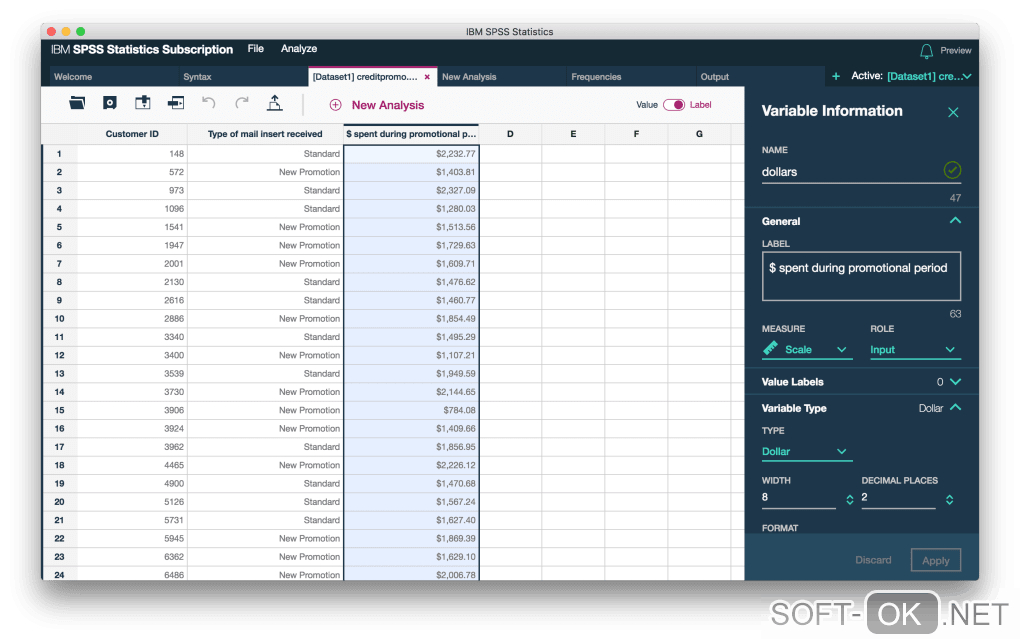Viewport: 1020px width, 639px height.
Task: Click cell with value $784.08
Action: 411,411
